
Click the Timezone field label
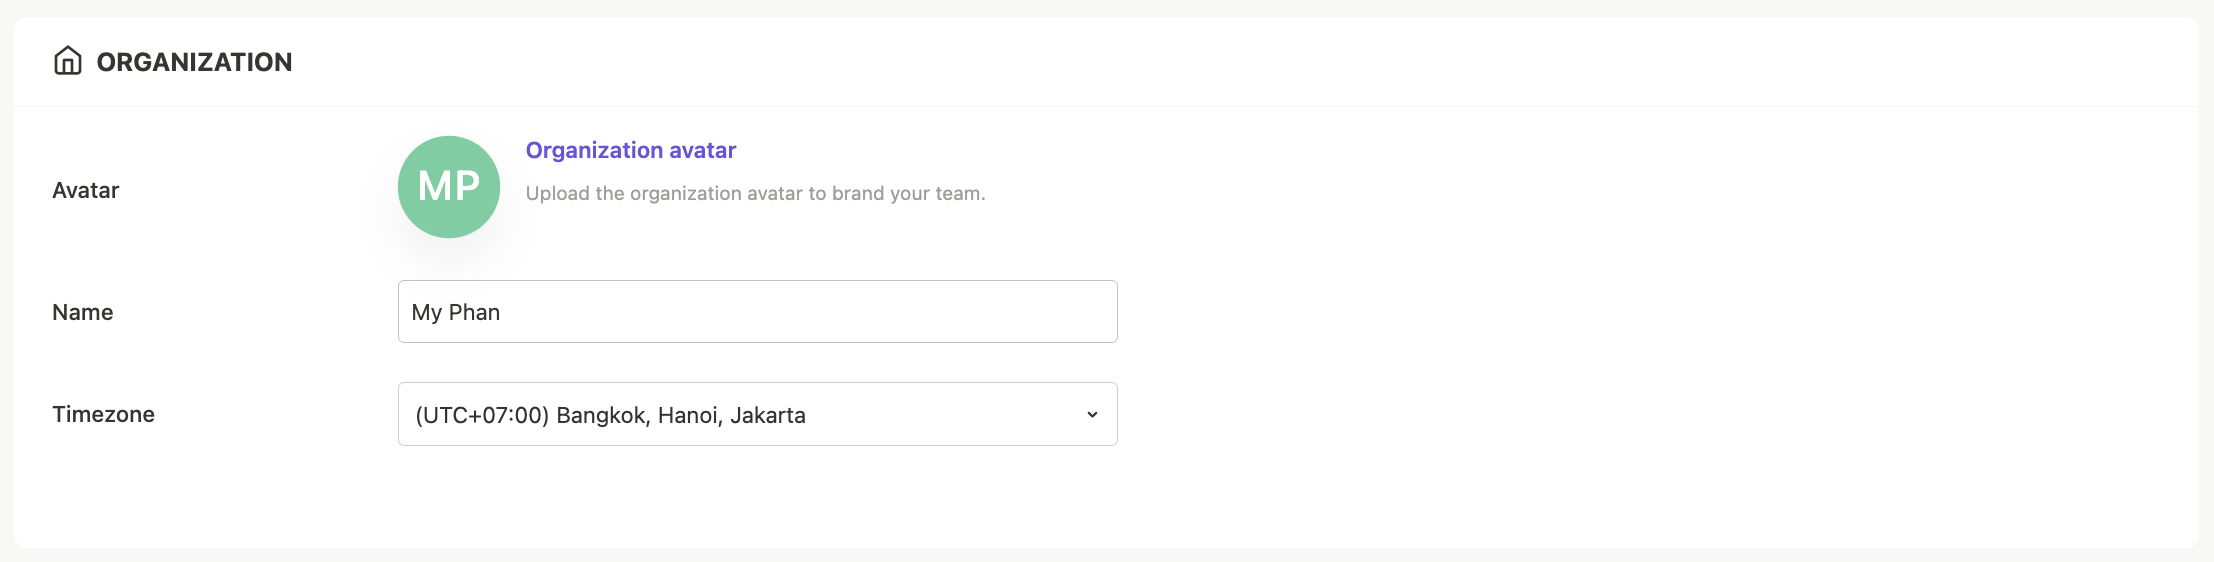(103, 414)
